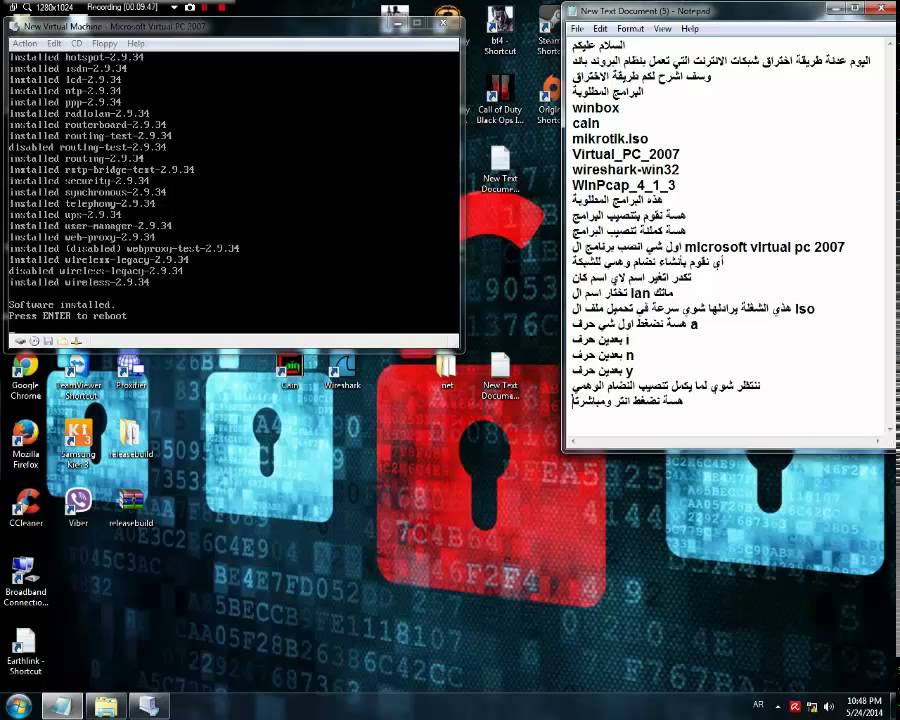Select the CCleaner desktop icon

(x=26, y=508)
